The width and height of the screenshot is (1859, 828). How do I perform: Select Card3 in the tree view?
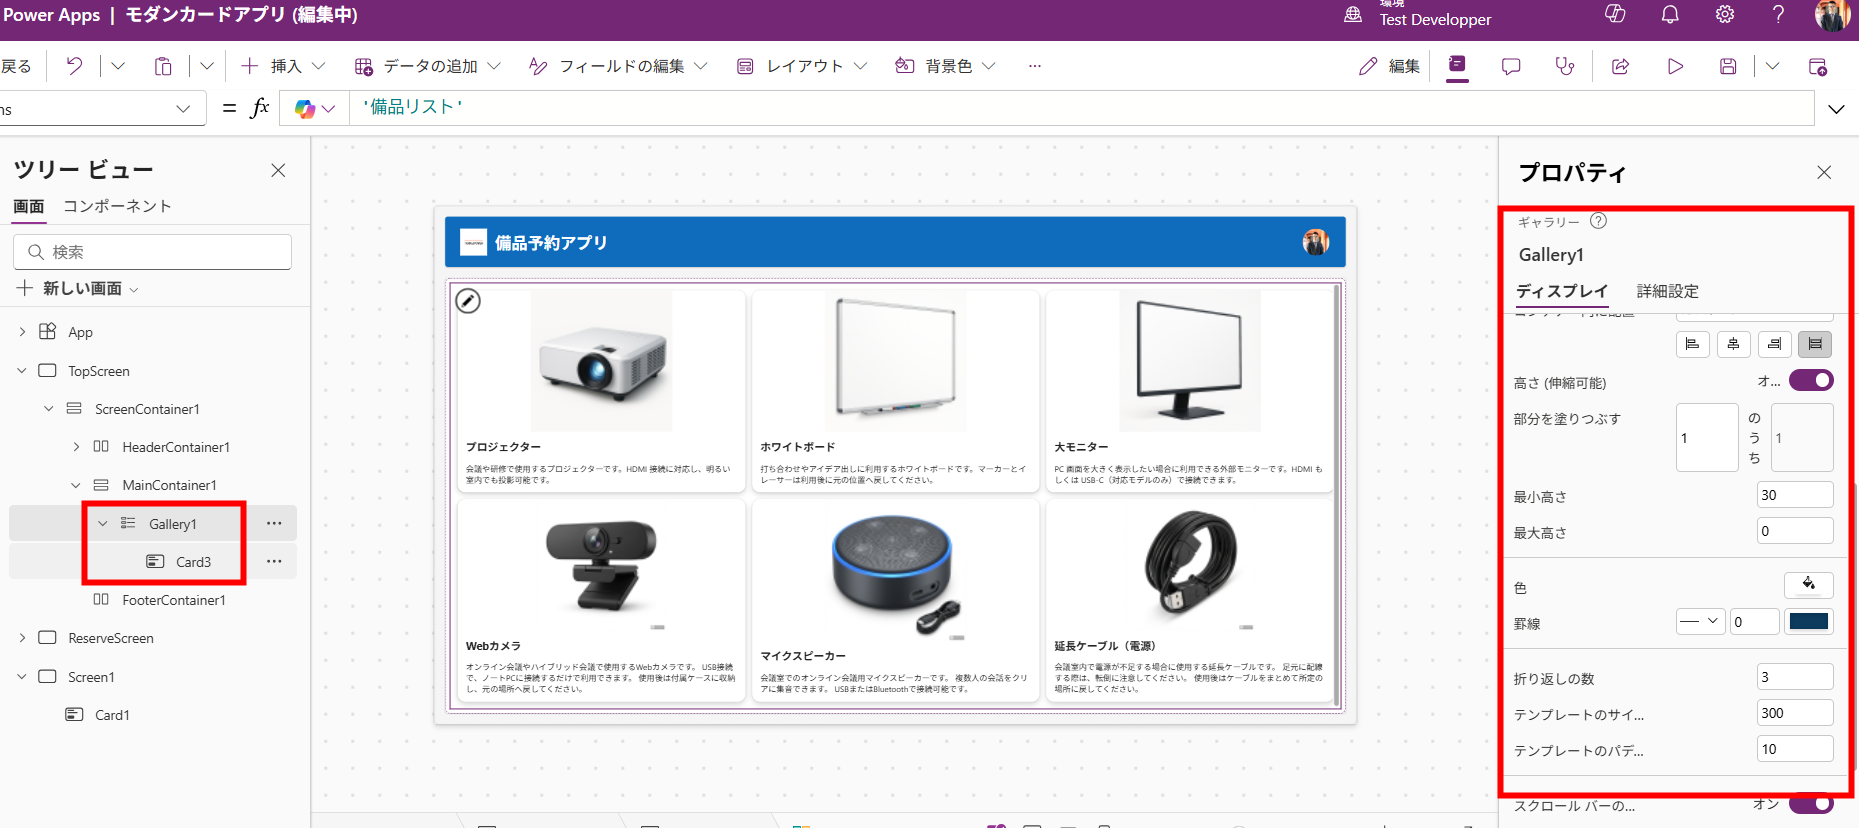point(193,562)
